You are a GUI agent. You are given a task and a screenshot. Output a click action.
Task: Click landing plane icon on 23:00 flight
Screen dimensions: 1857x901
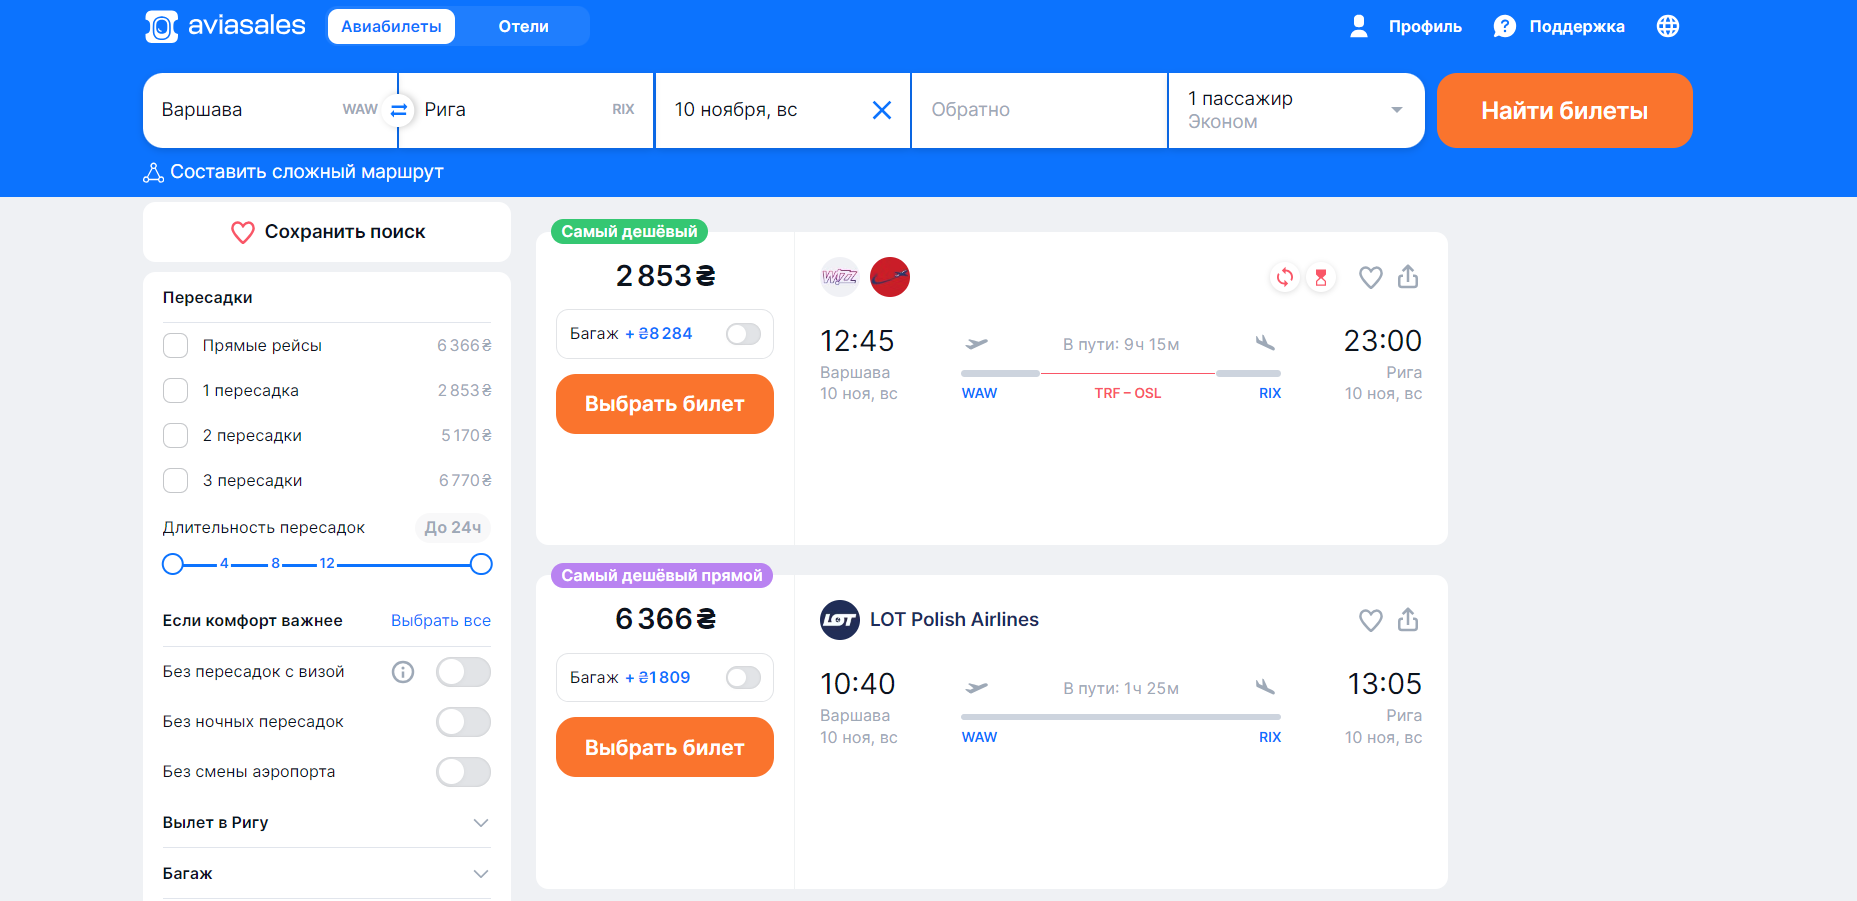point(1265,343)
